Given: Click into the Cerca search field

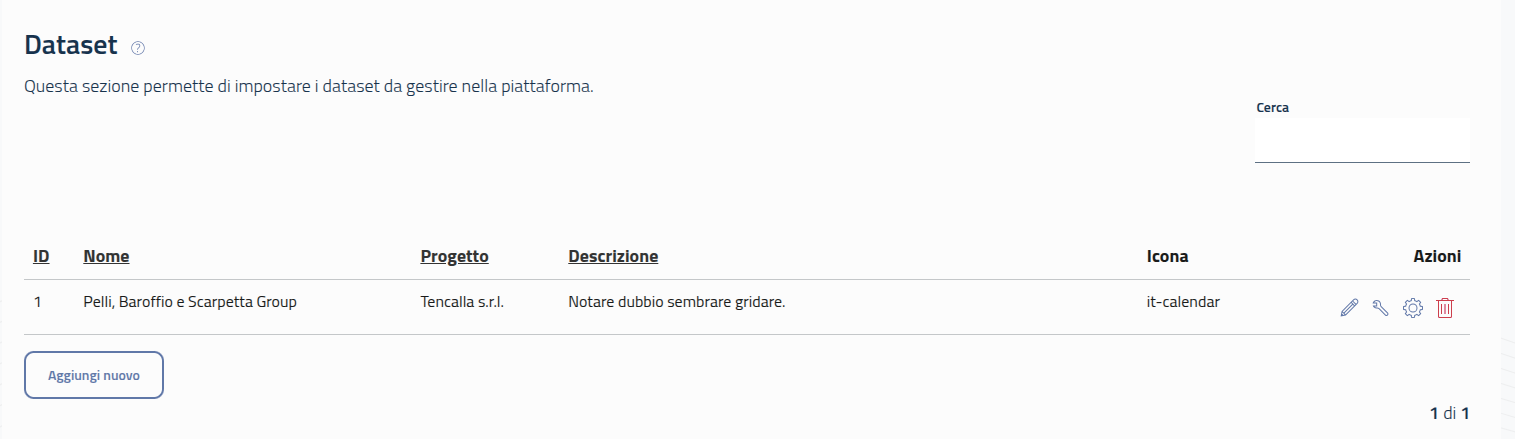Looking at the screenshot, I should (x=1361, y=141).
